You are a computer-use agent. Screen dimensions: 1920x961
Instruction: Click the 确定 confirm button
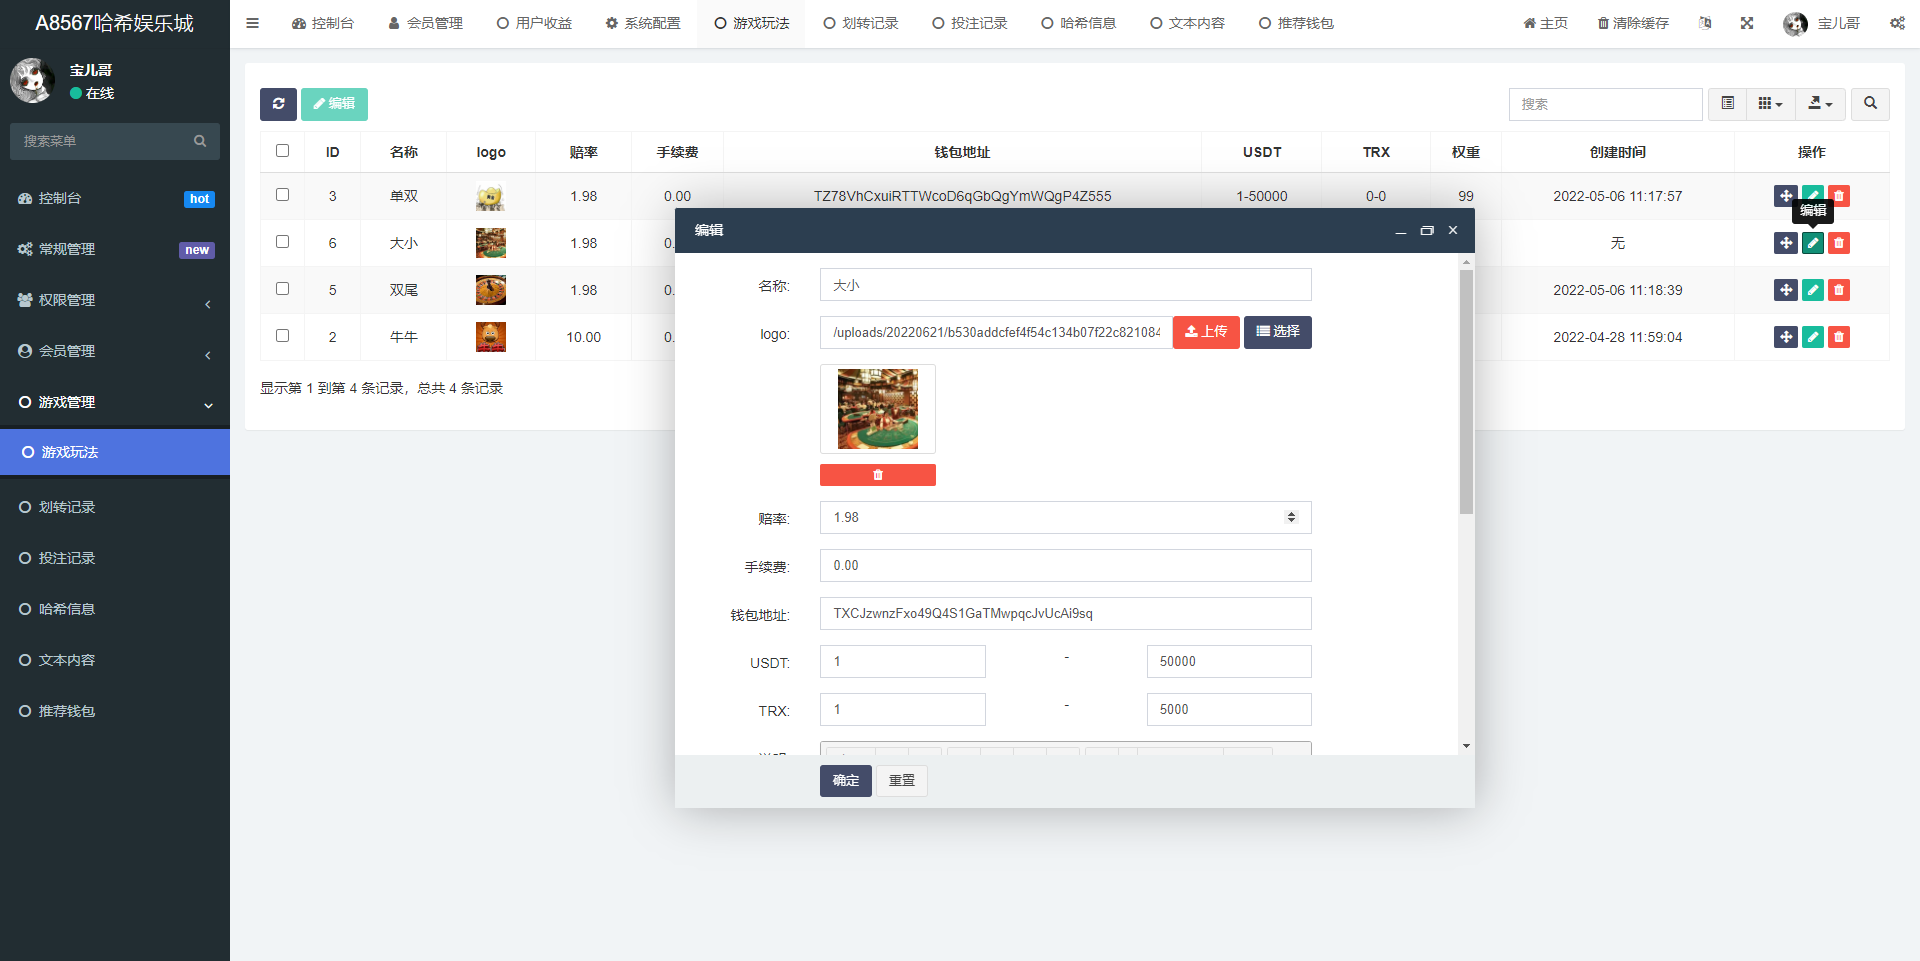coord(845,780)
